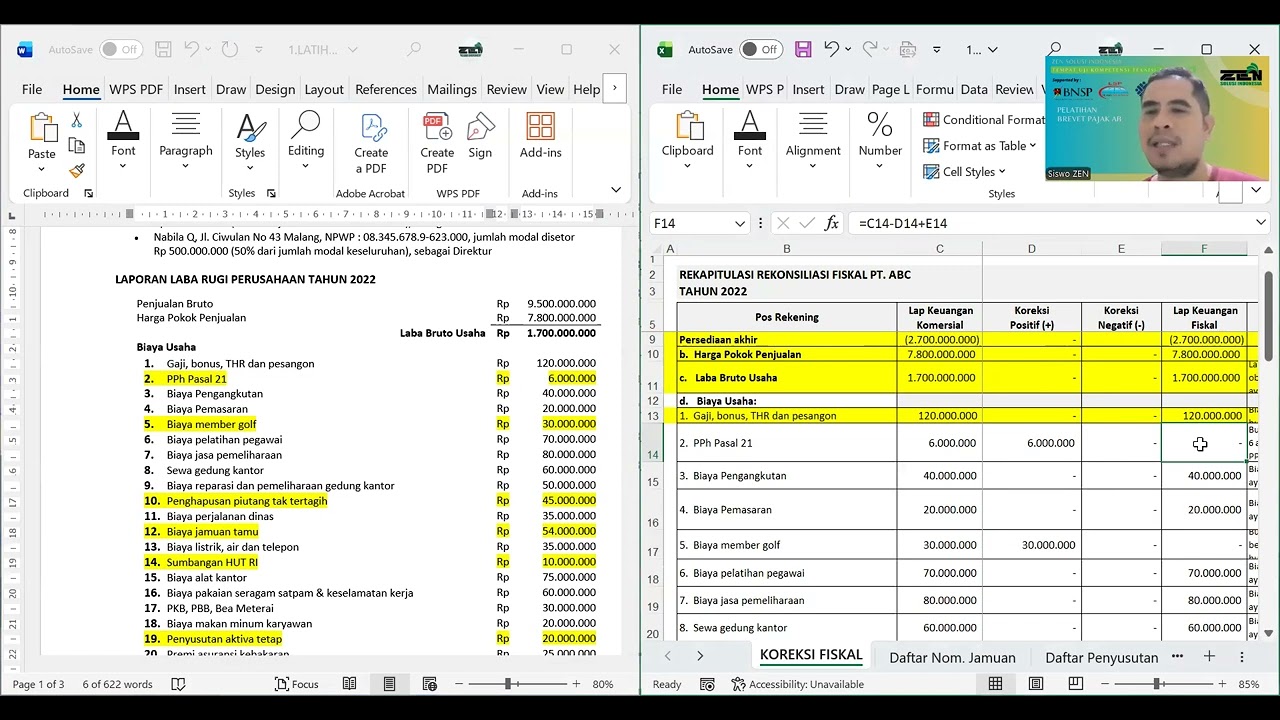The height and width of the screenshot is (720, 1280).
Task: Open Styles gallery in Word
Action: pos(250,140)
